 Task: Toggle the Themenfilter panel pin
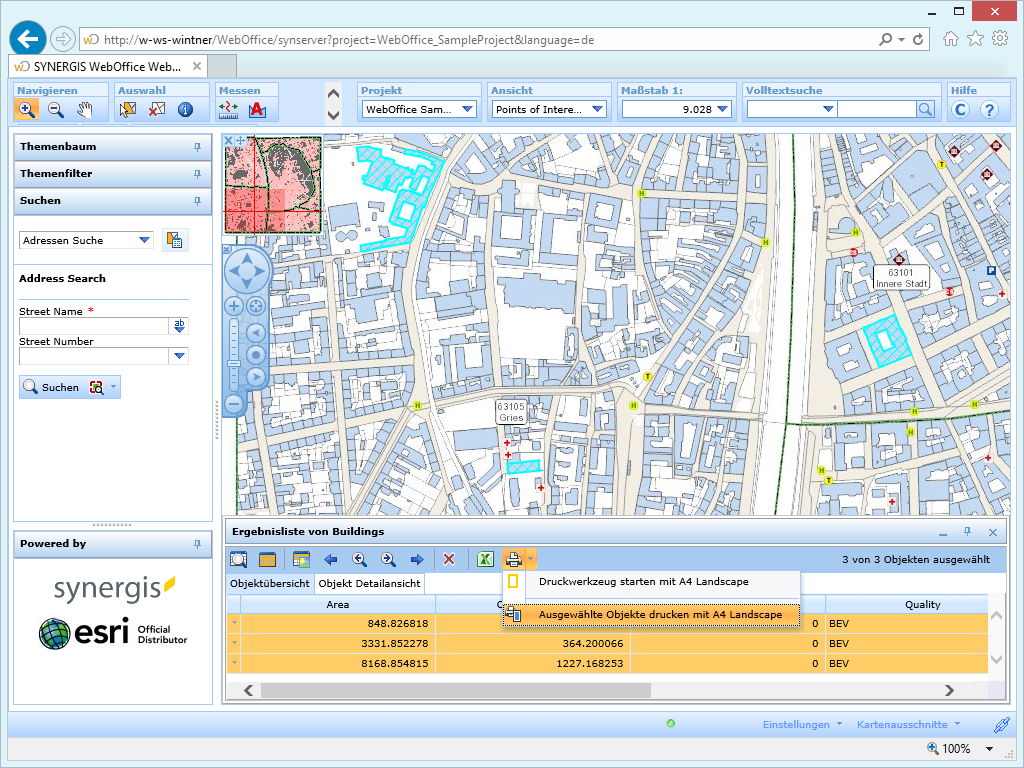click(x=197, y=174)
